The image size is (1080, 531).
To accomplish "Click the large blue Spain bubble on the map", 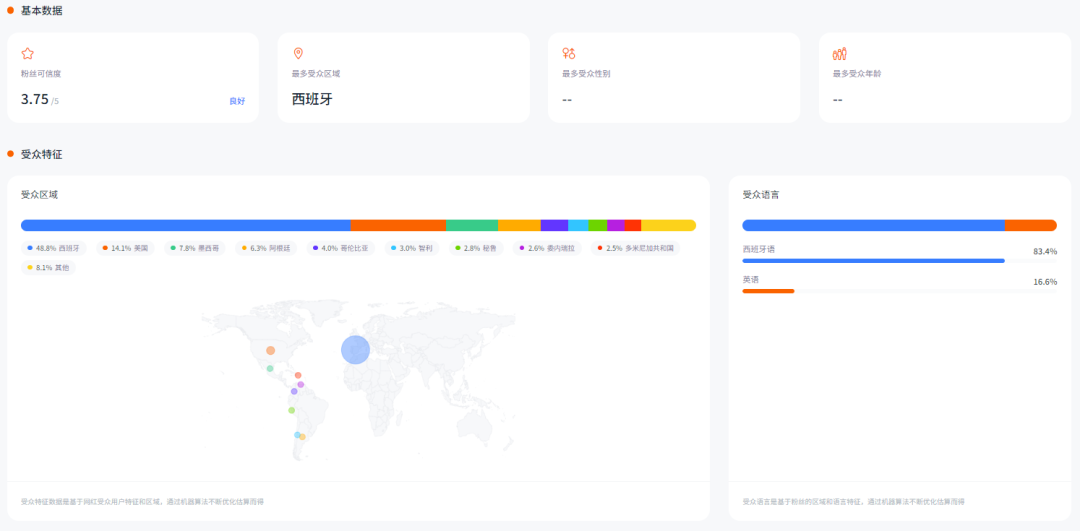I will pyautogui.click(x=355, y=350).
